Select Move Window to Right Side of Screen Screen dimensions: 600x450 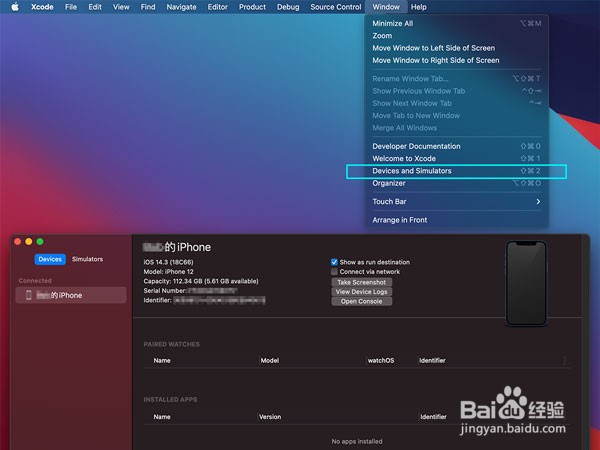(x=457, y=60)
